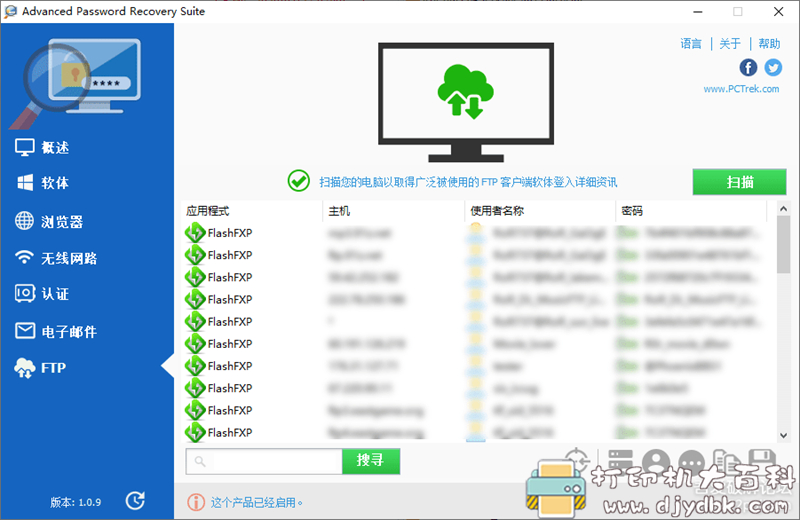Close the Advanced Password Recovery Suite window
Screen dimensions: 800x520
(778, 11)
